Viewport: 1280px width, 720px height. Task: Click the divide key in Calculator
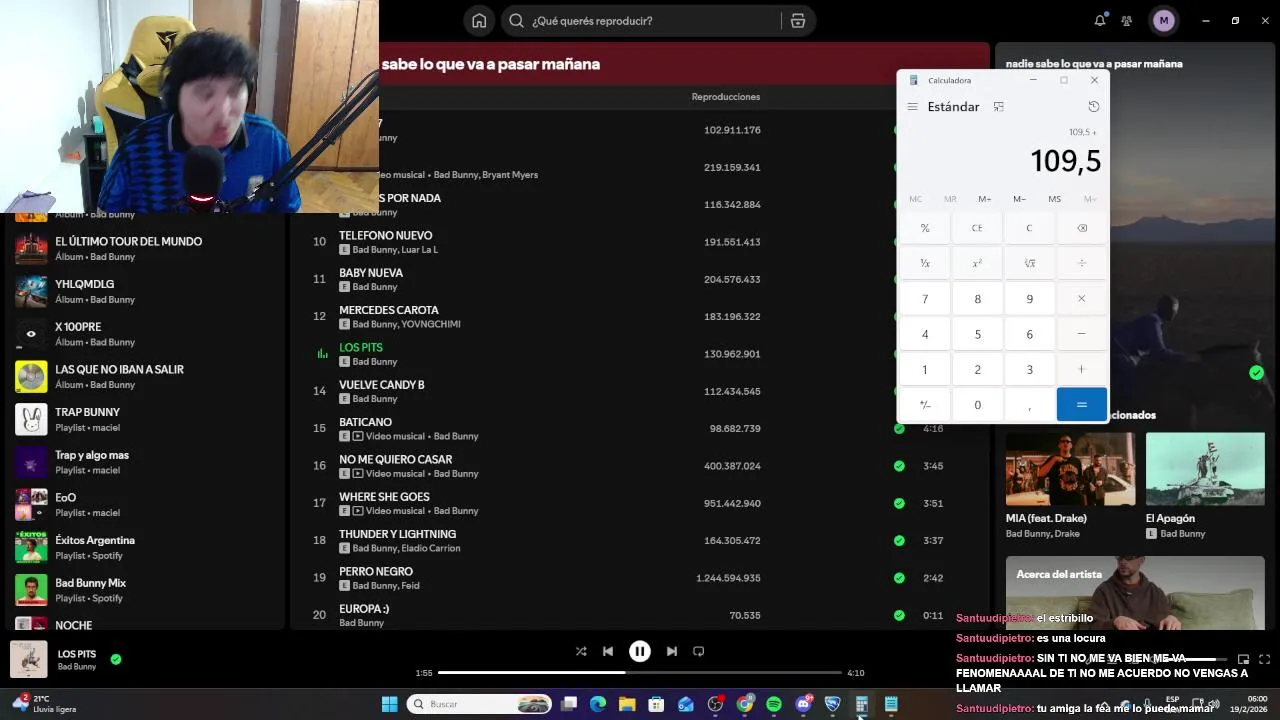1081,263
